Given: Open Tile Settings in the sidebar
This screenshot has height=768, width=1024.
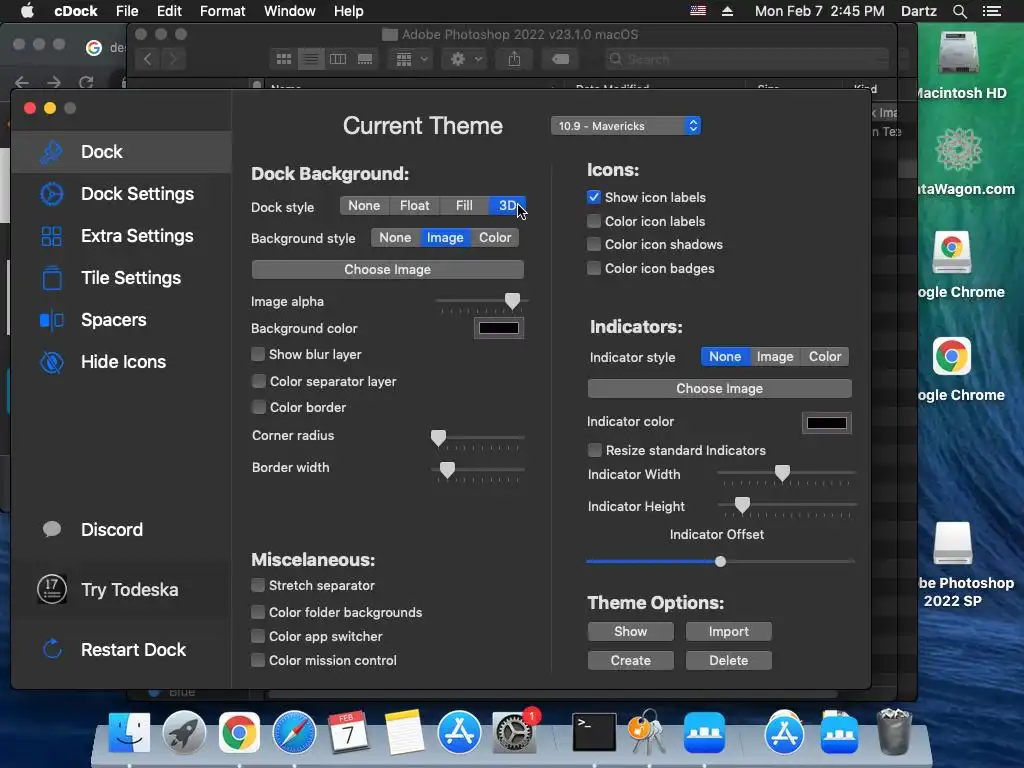Looking at the screenshot, I should click(121, 278).
